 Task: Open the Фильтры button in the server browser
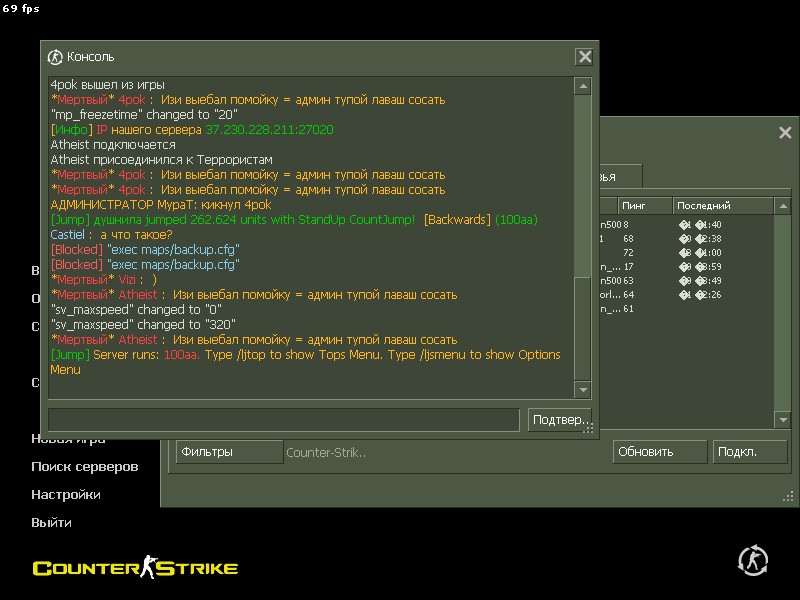[230, 452]
